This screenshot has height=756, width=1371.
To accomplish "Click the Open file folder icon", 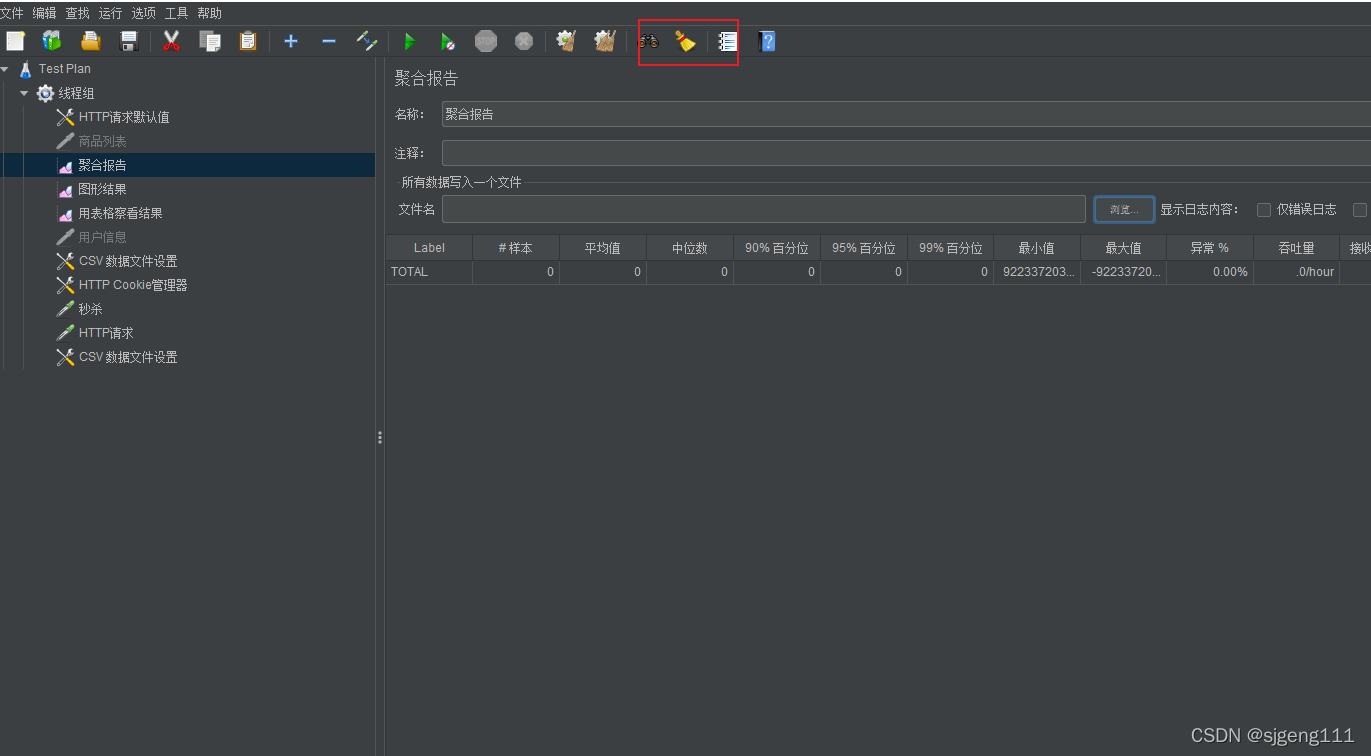I will tap(91, 41).
